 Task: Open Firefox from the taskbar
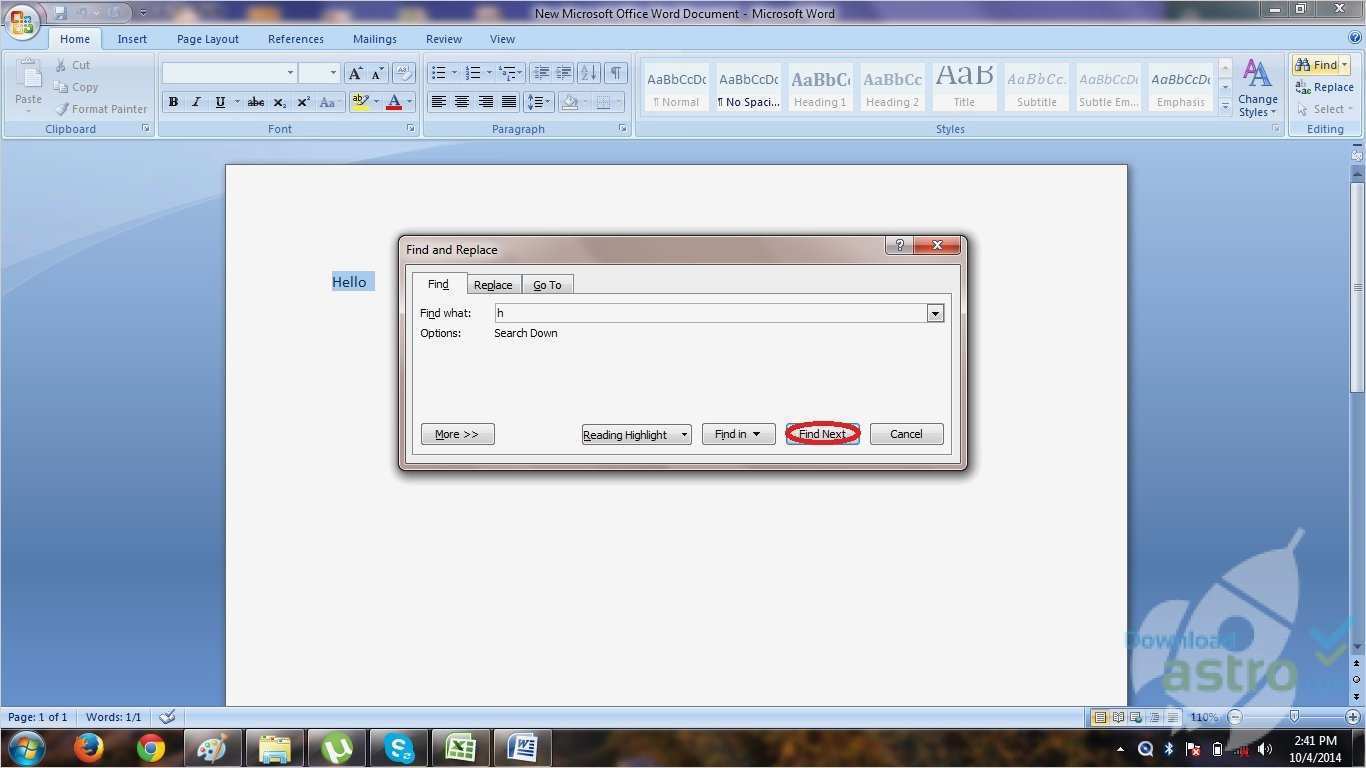click(89, 747)
